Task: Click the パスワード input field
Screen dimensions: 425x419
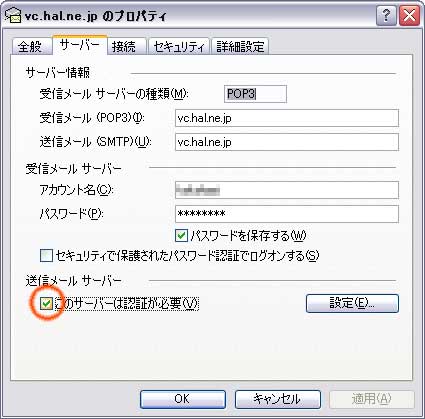Action: (x=287, y=214)
